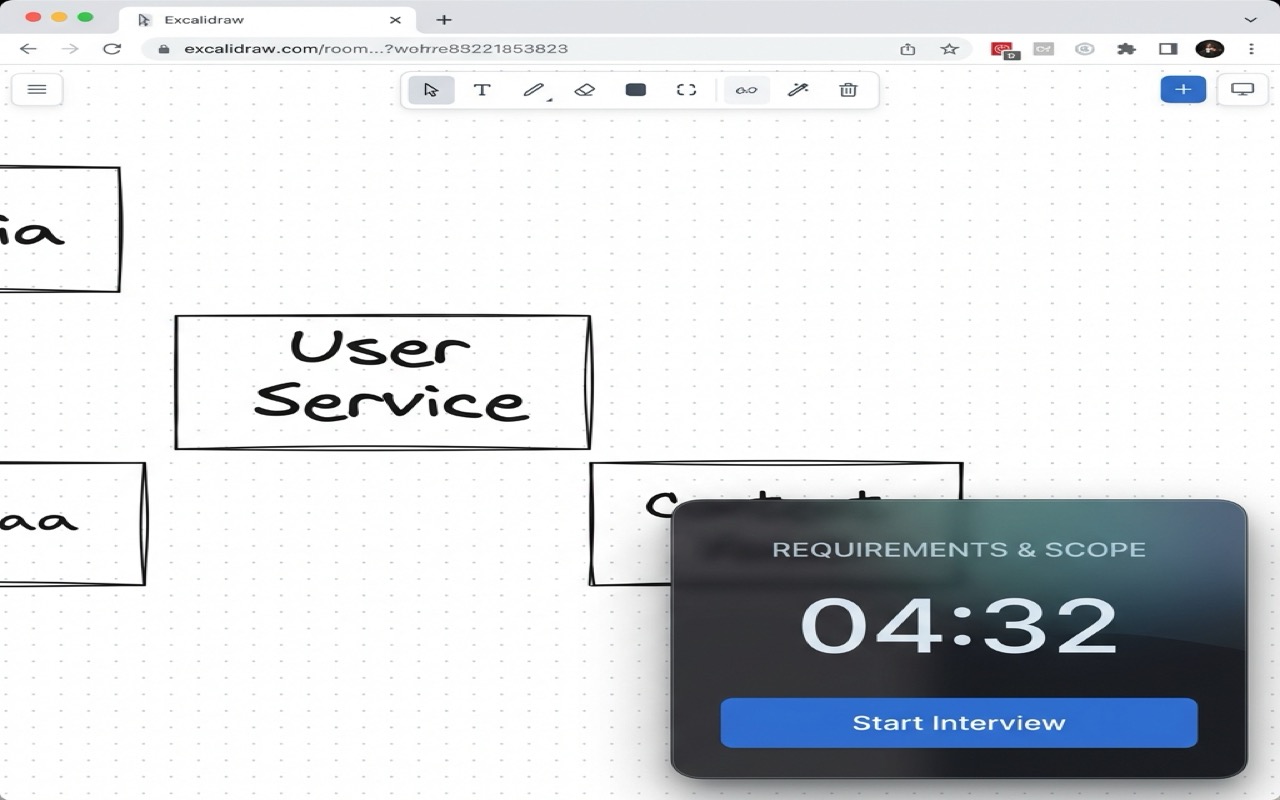
Task: Activate the laser pointer tool
Action: coord(745,89)
